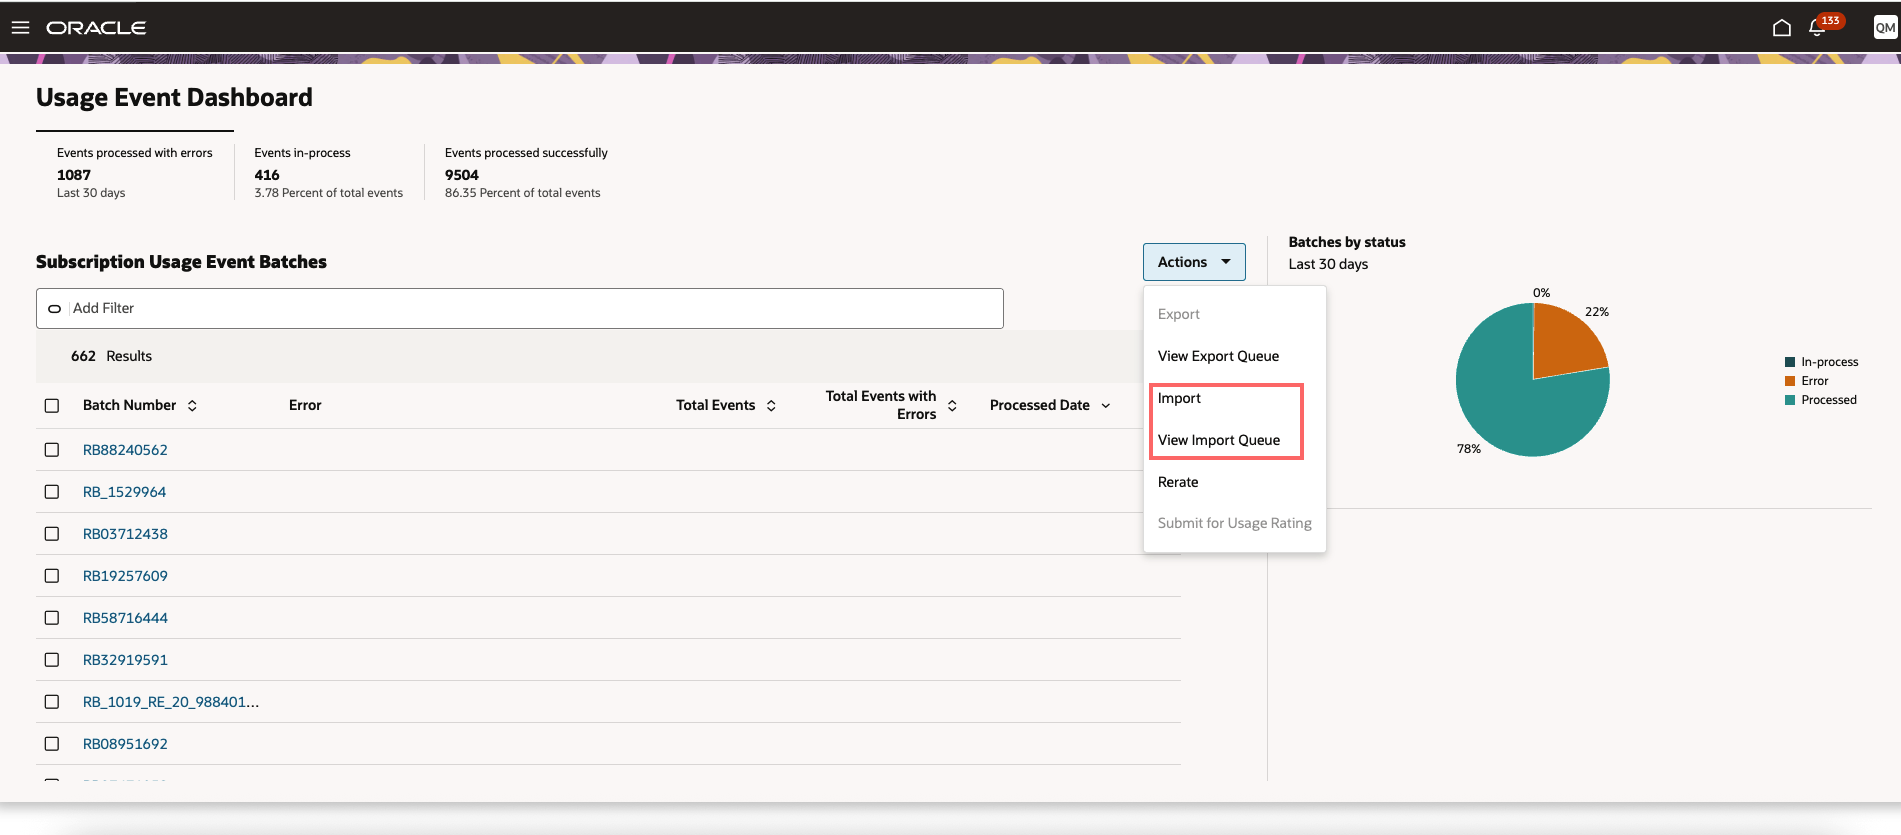Click the Error column header

tap(305, 405)
